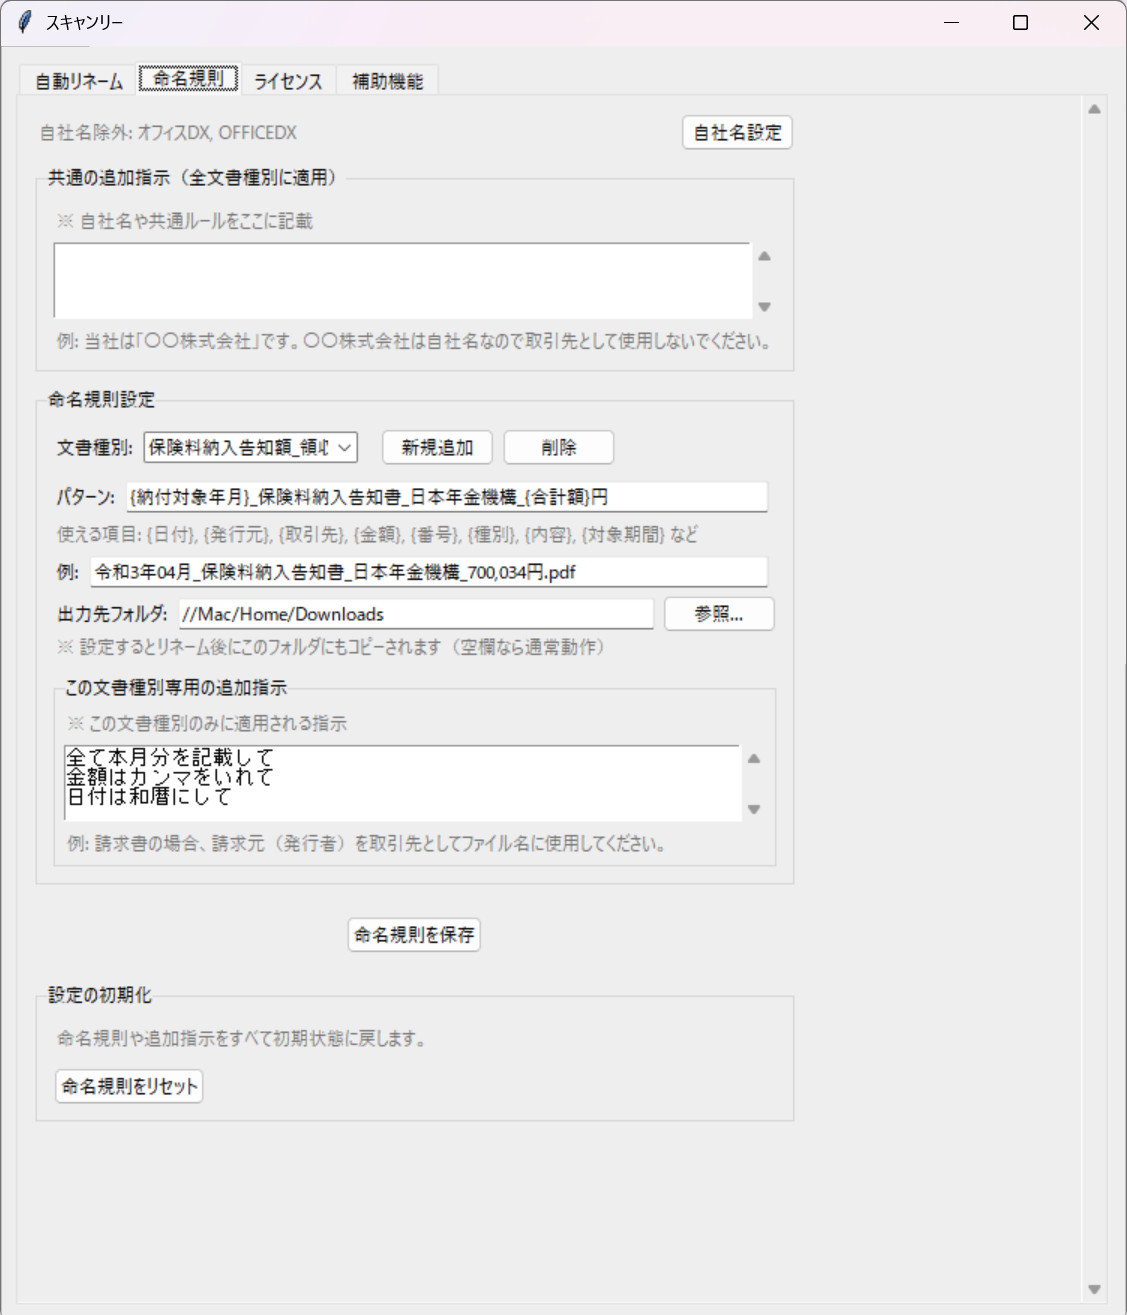Click into the パターン input field

click(447, 497)
